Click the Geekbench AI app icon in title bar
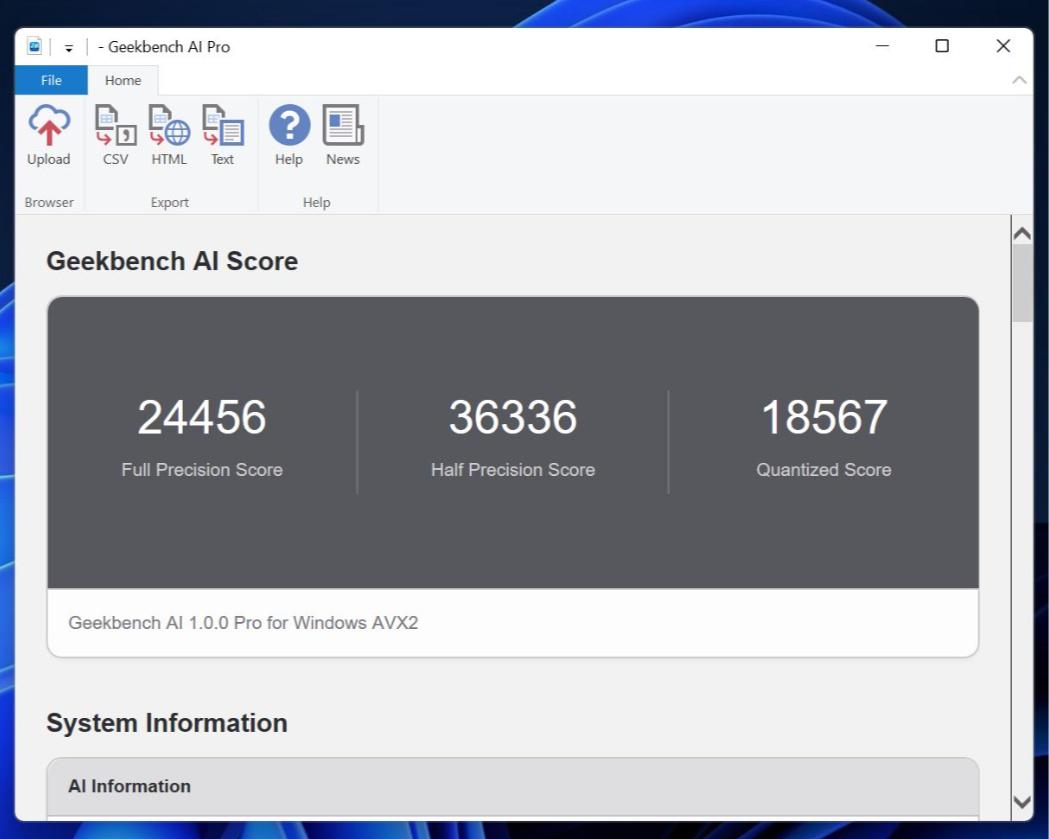This screenshot has height=839, width=1049. click(x=34, y=46)
